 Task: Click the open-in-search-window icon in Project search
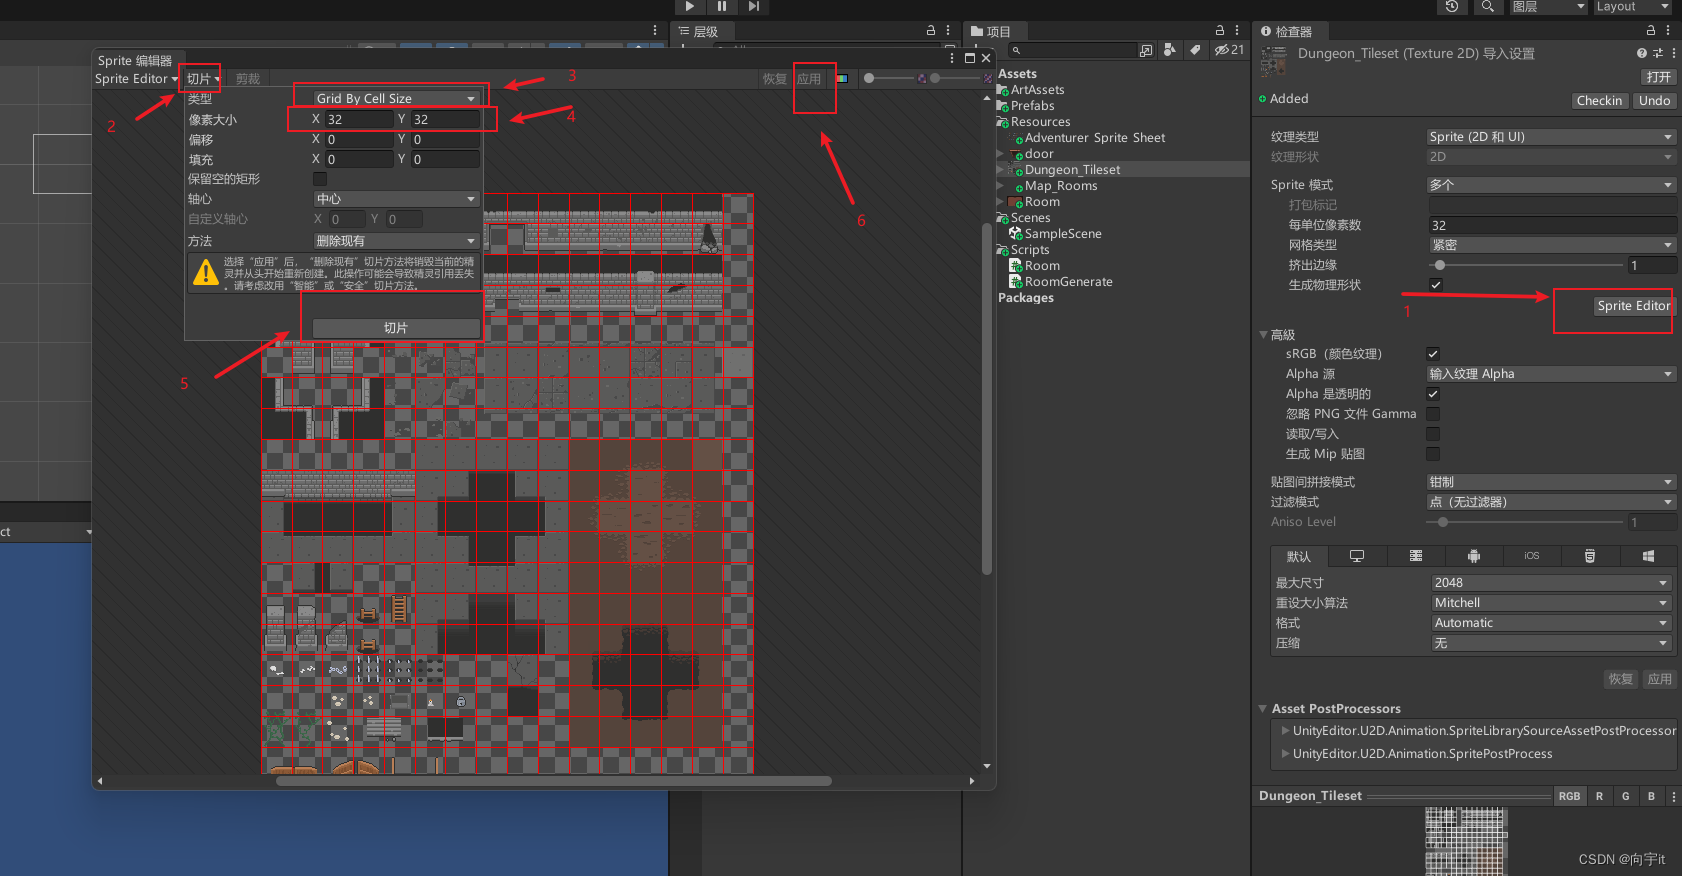click(x=1146, y=50)
